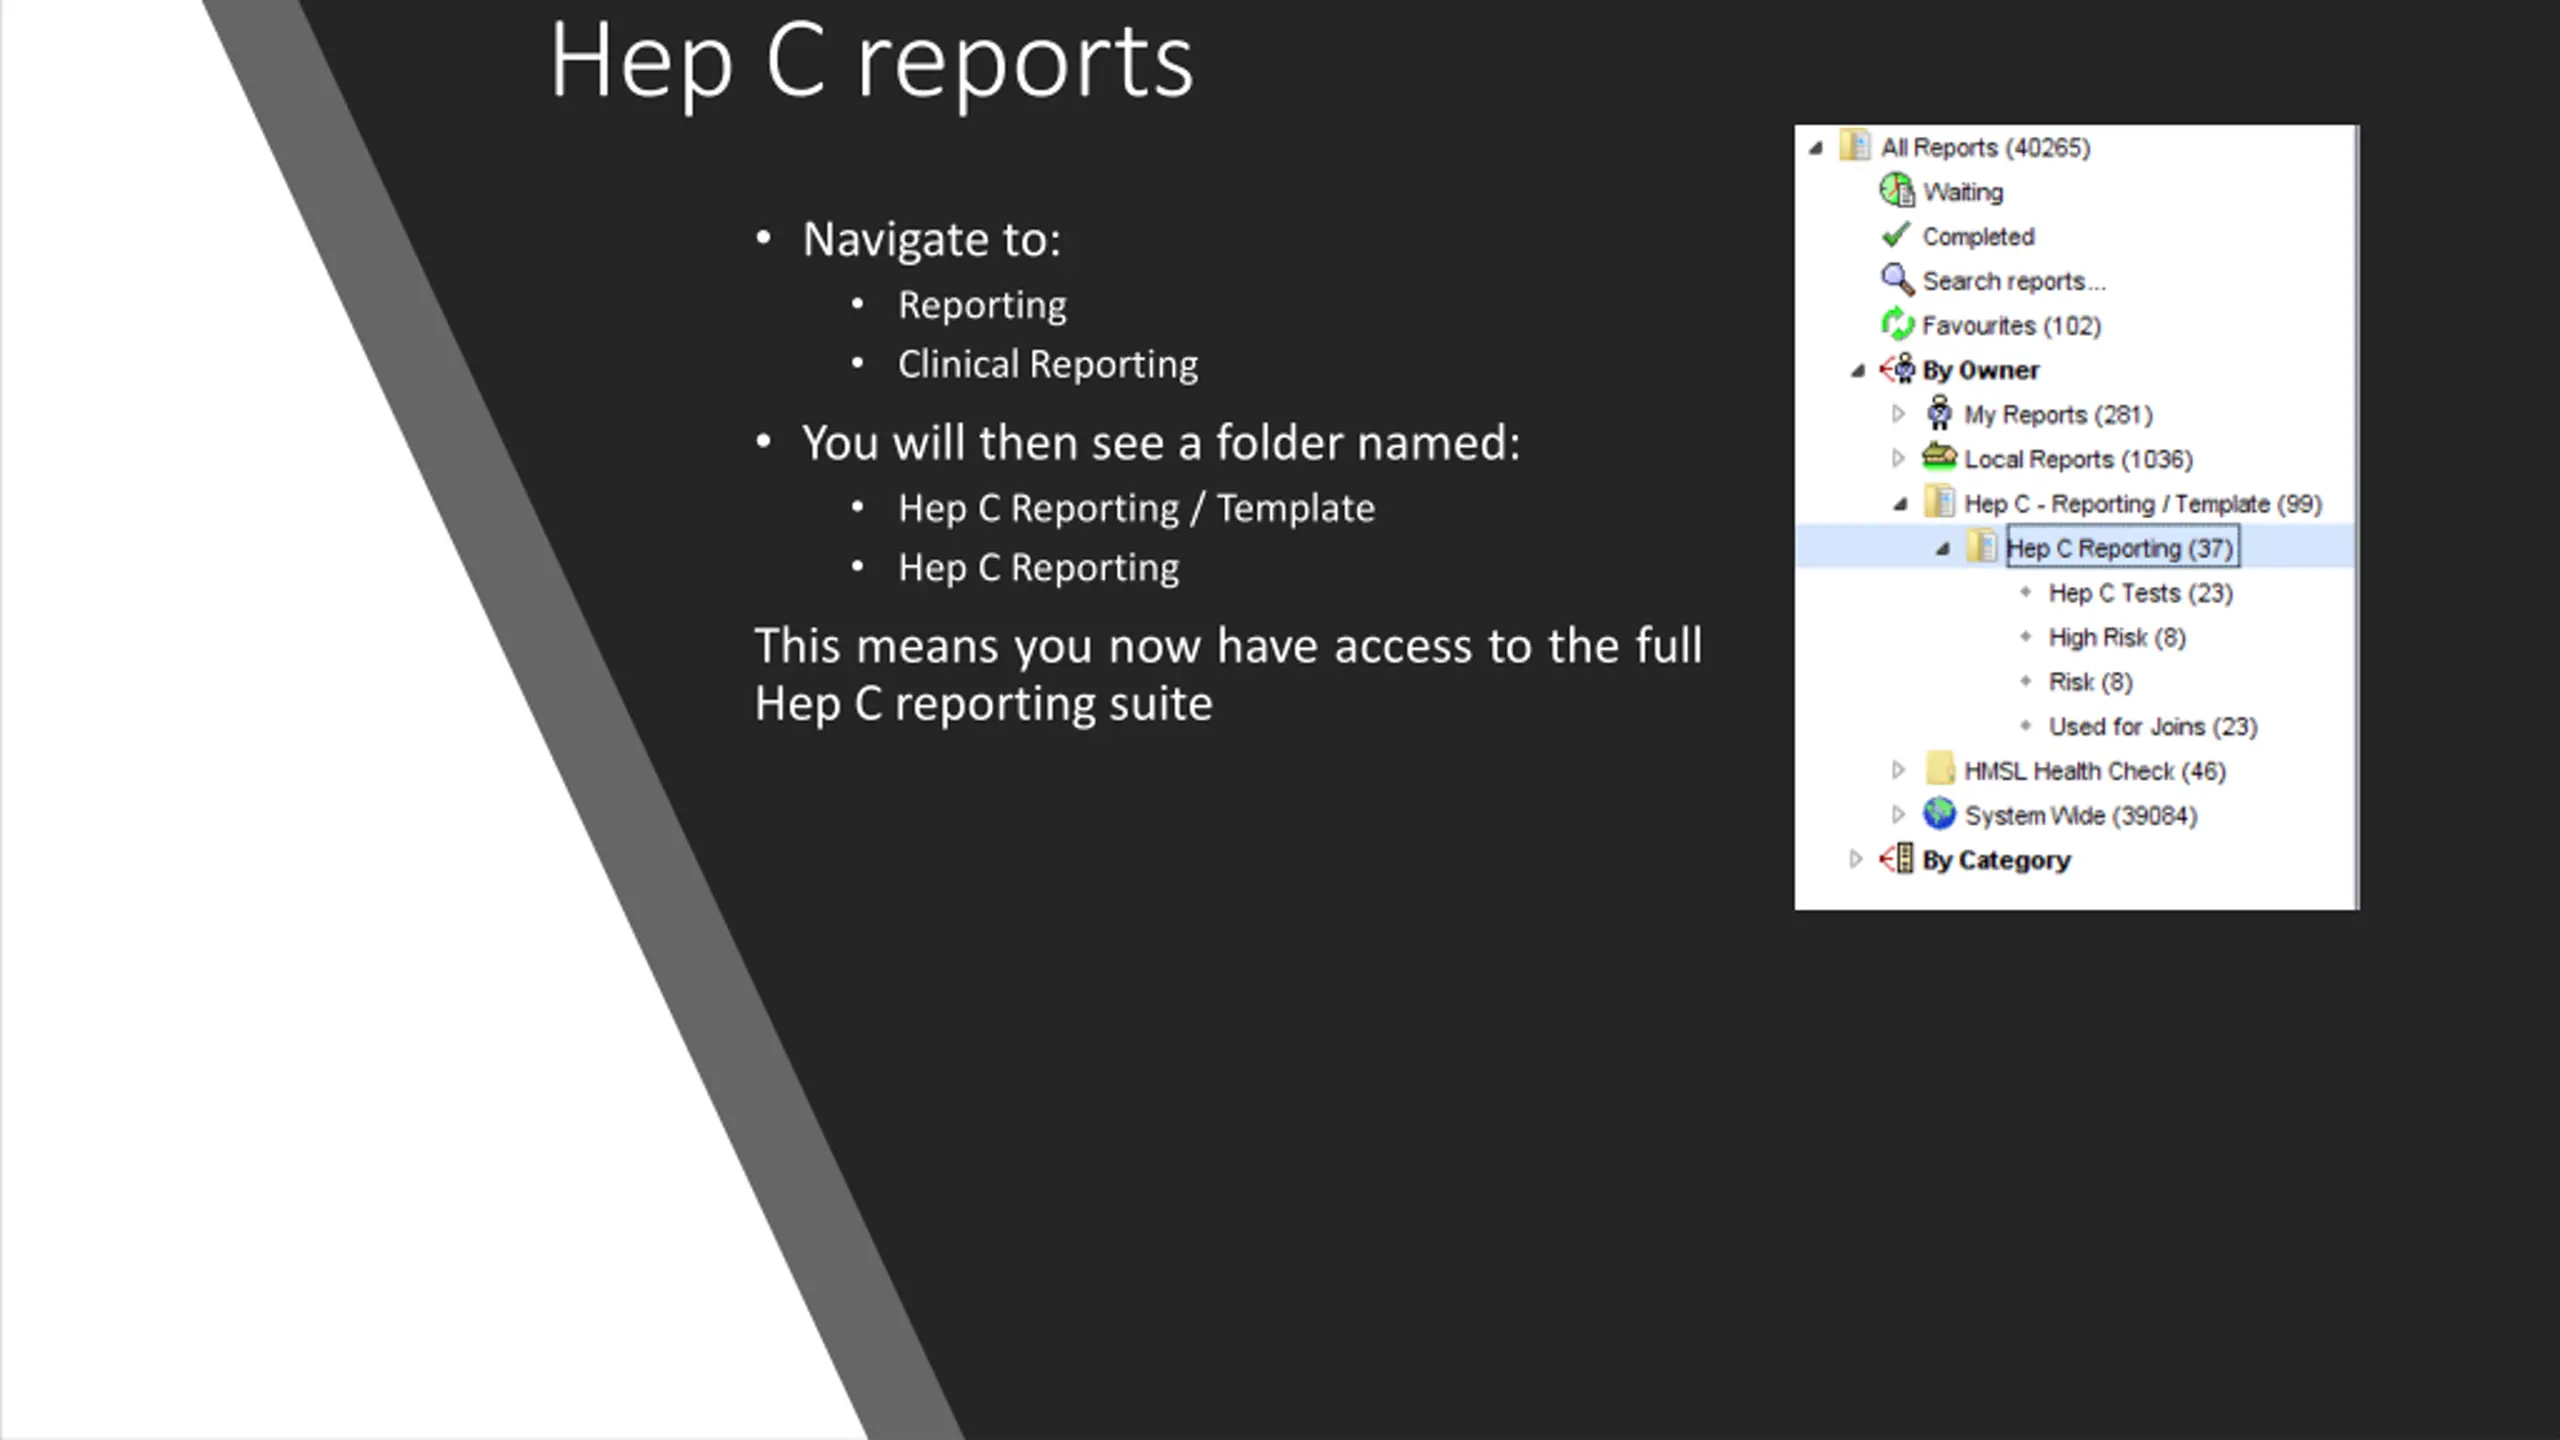Open Search reports...
2560x1440 pixels.
tap(2014, 281)
